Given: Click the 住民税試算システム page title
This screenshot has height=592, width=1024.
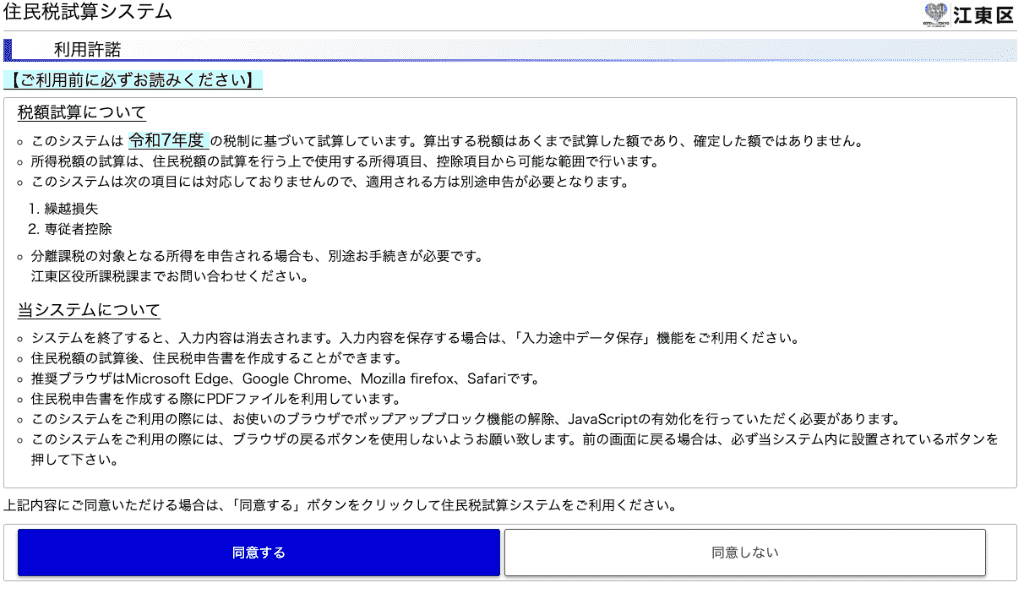Looking at the screenshot, I should pyautogui.click(x=88, y=13).
